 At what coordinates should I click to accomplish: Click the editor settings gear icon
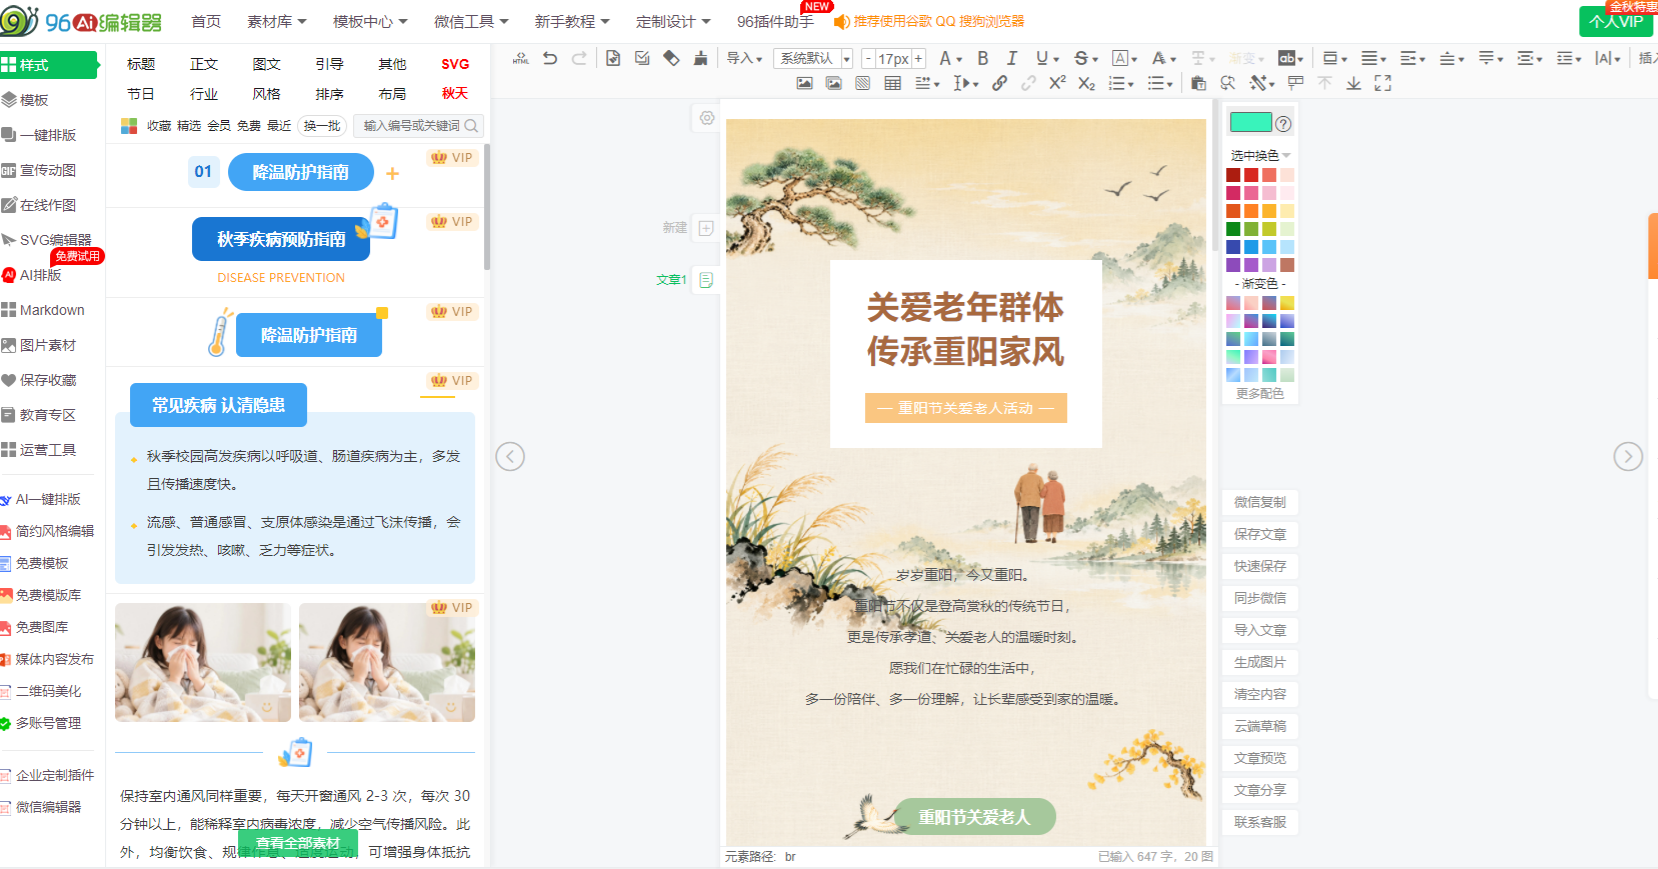coord(707,118)
